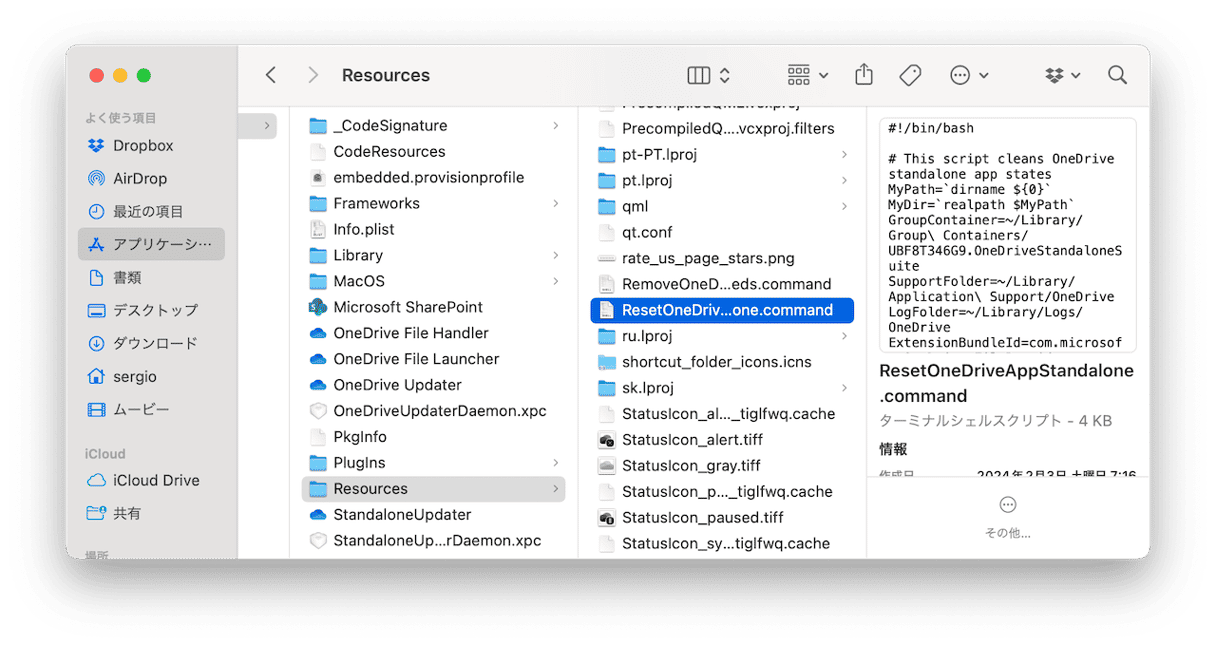
Task: Select OneDriveUpdaterDaemon.xpc file
Action: pyautogui.click(x=433, y=411)
